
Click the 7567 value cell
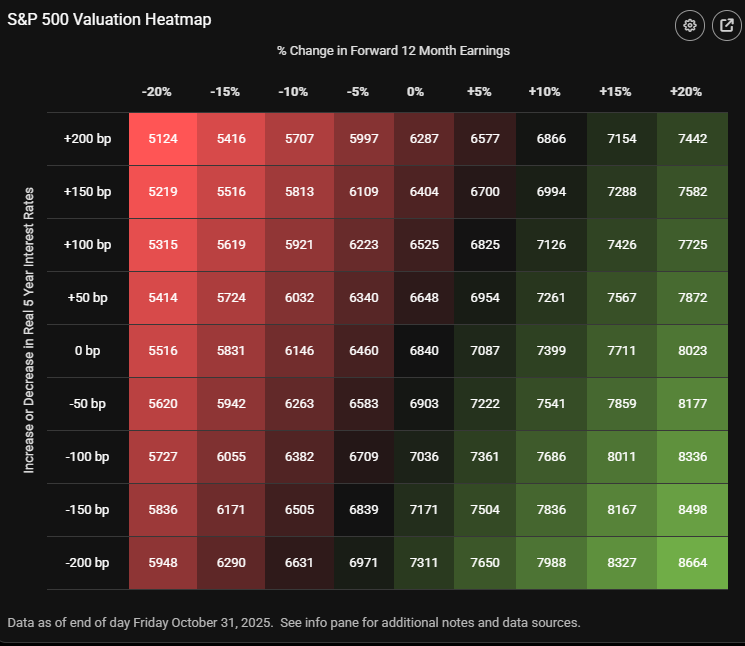622,298
